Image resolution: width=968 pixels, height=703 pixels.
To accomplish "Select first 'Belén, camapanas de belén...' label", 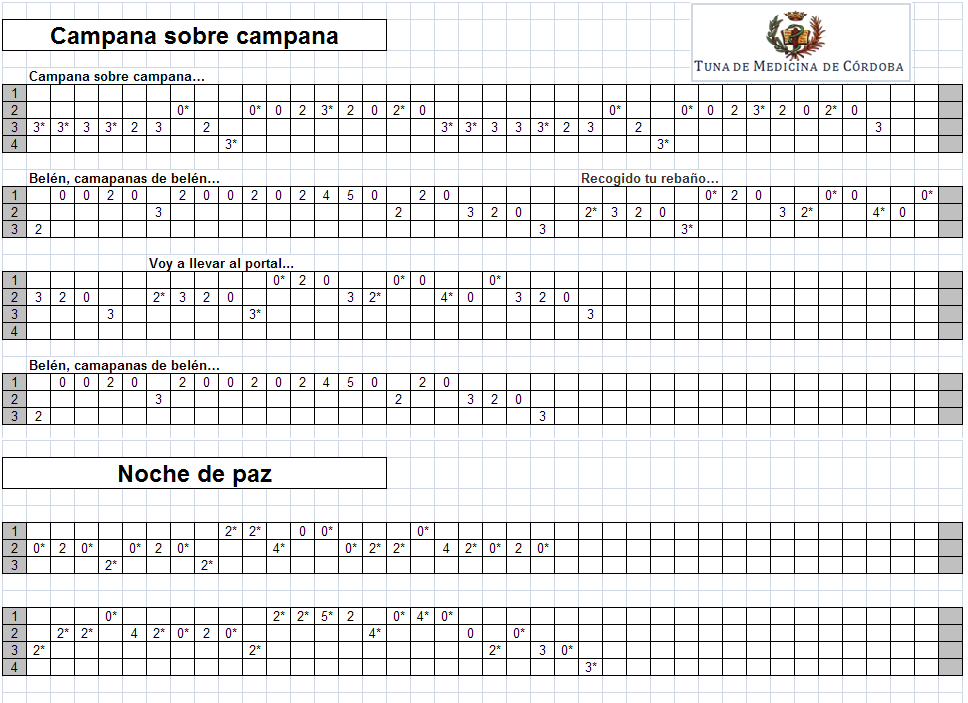I will point(124,178).
